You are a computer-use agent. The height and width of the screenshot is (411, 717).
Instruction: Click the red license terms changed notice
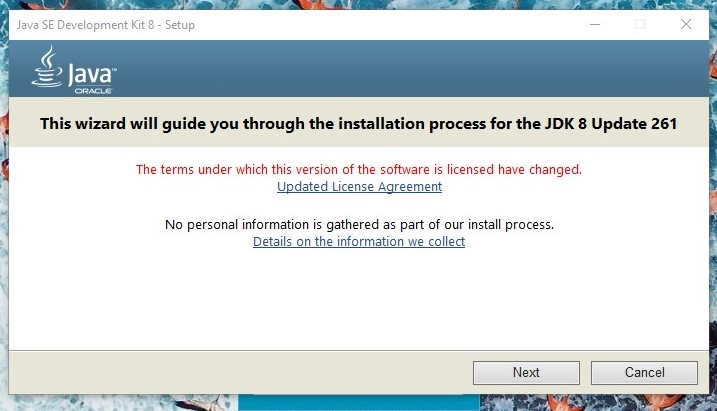click(358, 169)
